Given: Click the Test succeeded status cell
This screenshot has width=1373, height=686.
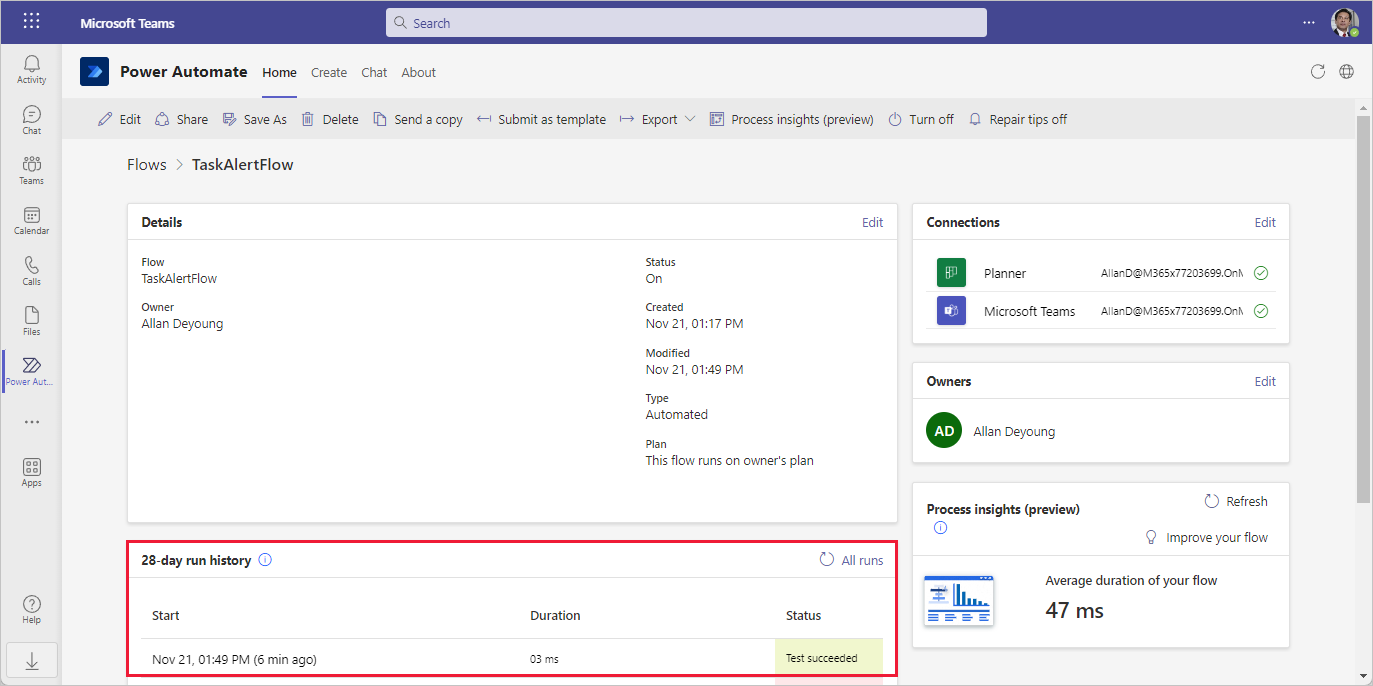Looking at the screenshot, I should [x=829, y=658].
